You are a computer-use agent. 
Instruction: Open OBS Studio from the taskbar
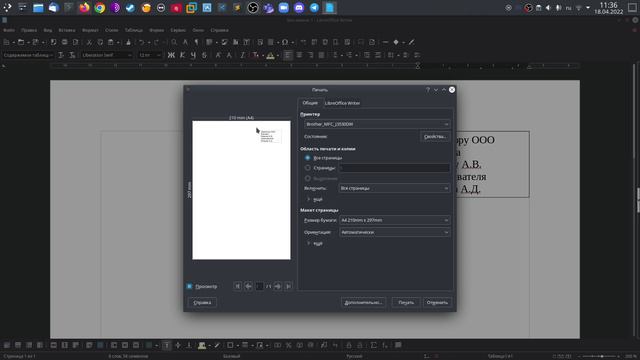click(253, 8)
